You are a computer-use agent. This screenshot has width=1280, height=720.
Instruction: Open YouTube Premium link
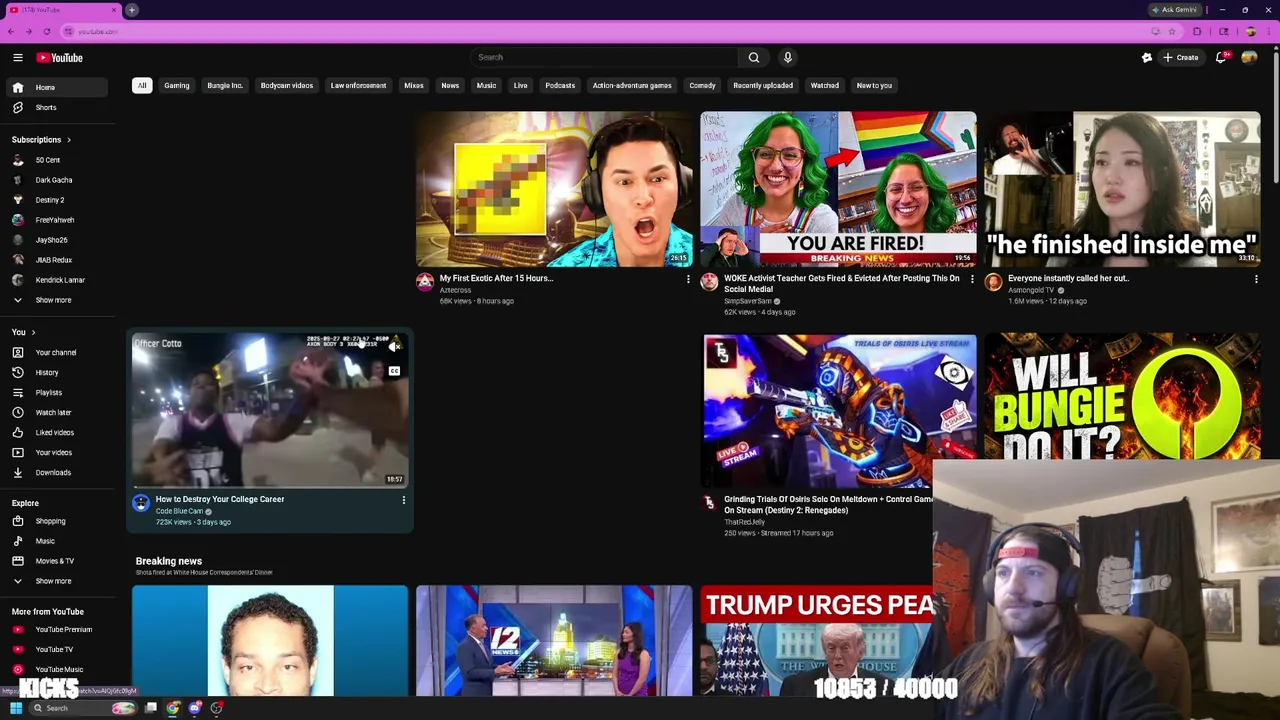[x=58, y=629]
